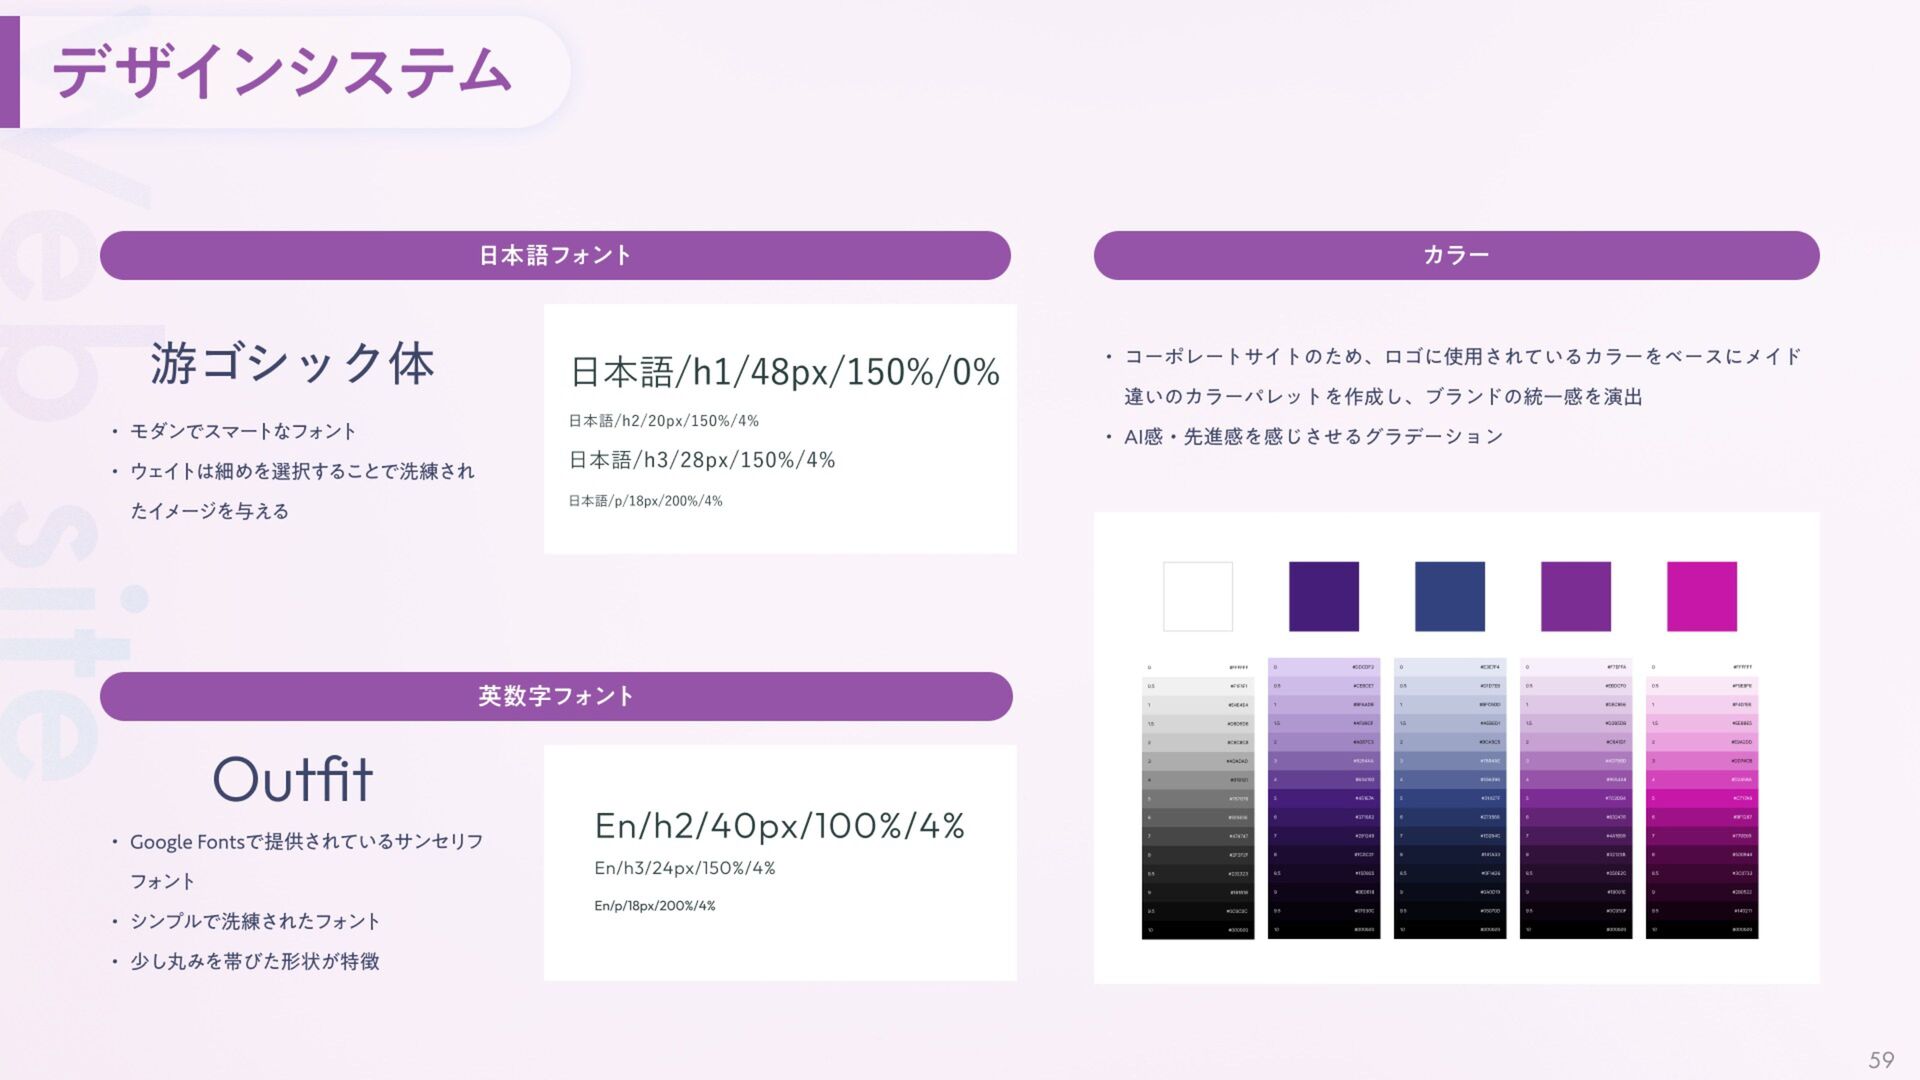The width and height of the screenshot is (1920, 1080).
Task: Choose the medium purple color swatch
Action: 1575,596
